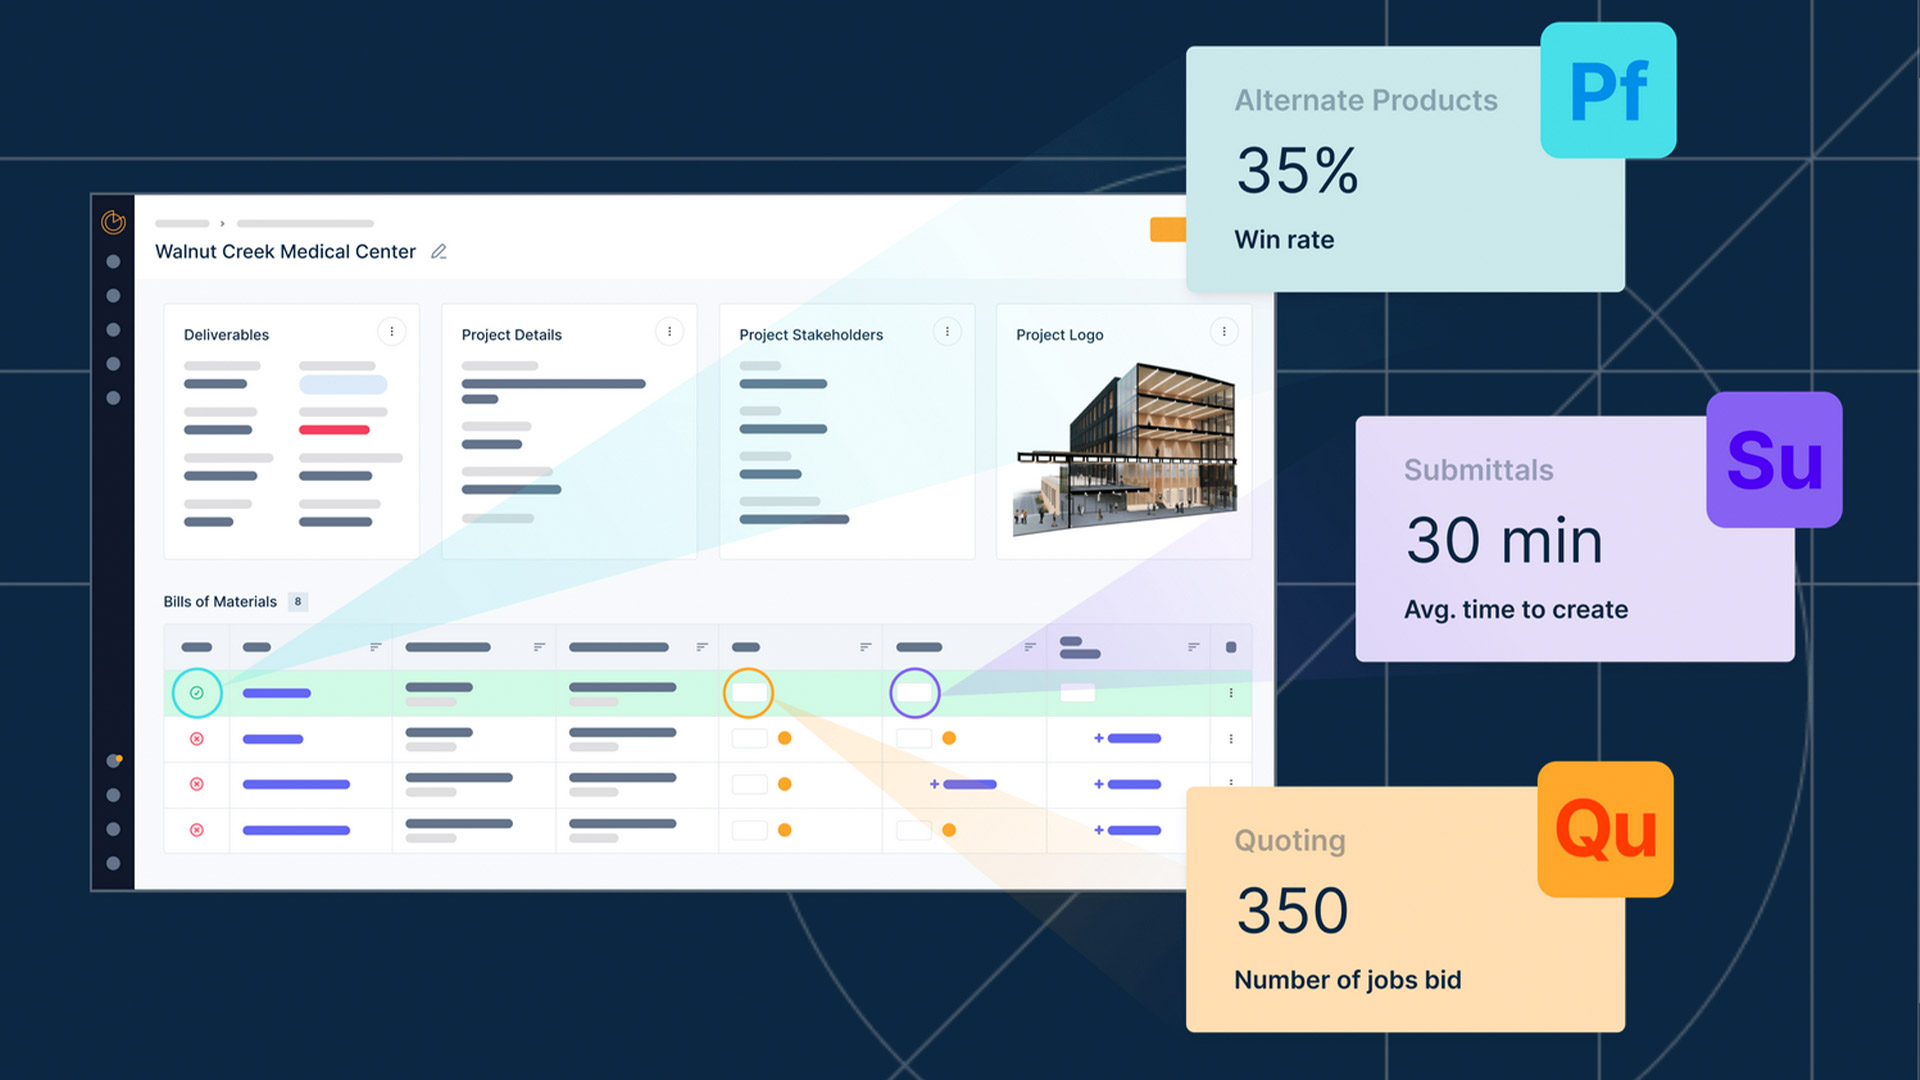The width and height of the screenshot is (1920, 1080).
Task: Open the sort filter on second table column
Action: coord(375,647)
